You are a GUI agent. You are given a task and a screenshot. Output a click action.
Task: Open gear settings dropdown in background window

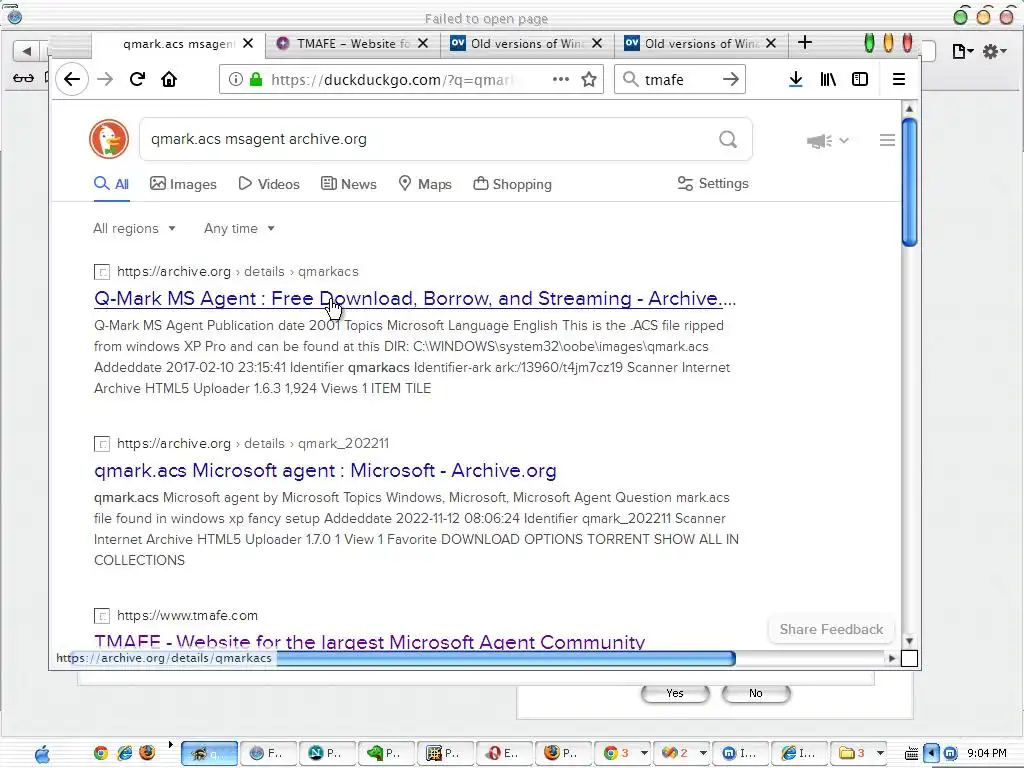995,50
